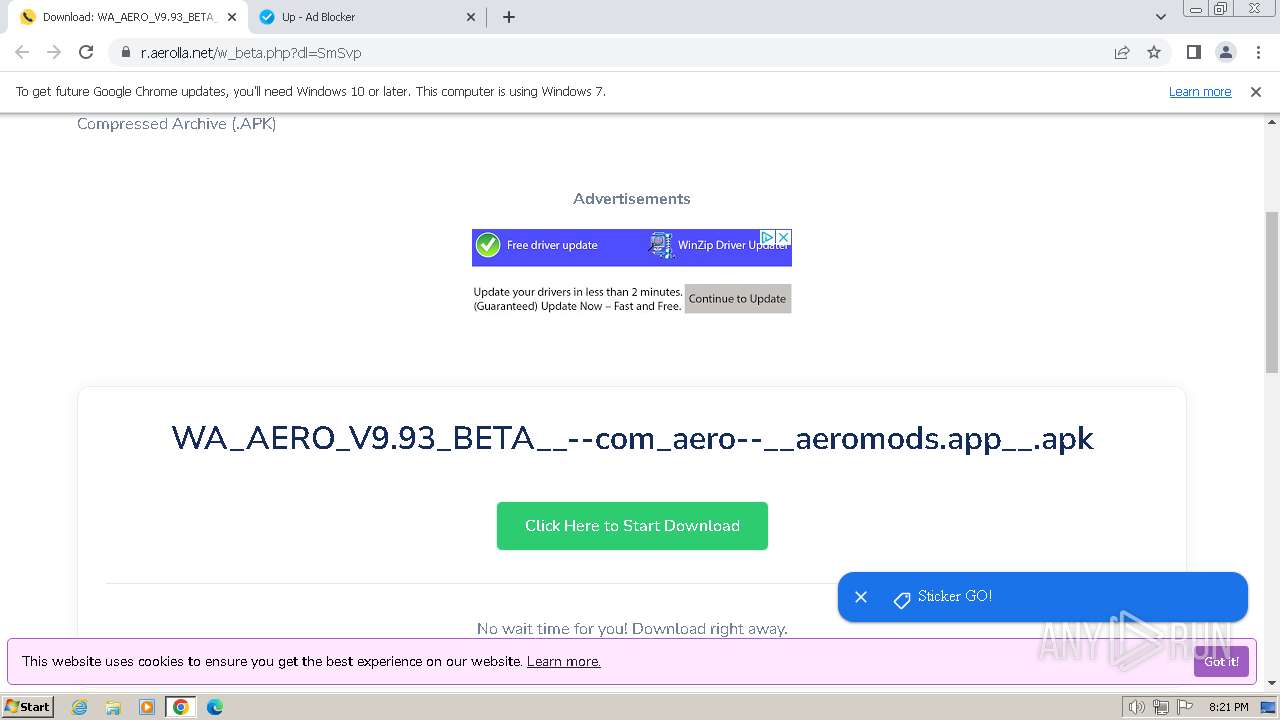Open Microsoft Edge from taskbar

point(215,707)
